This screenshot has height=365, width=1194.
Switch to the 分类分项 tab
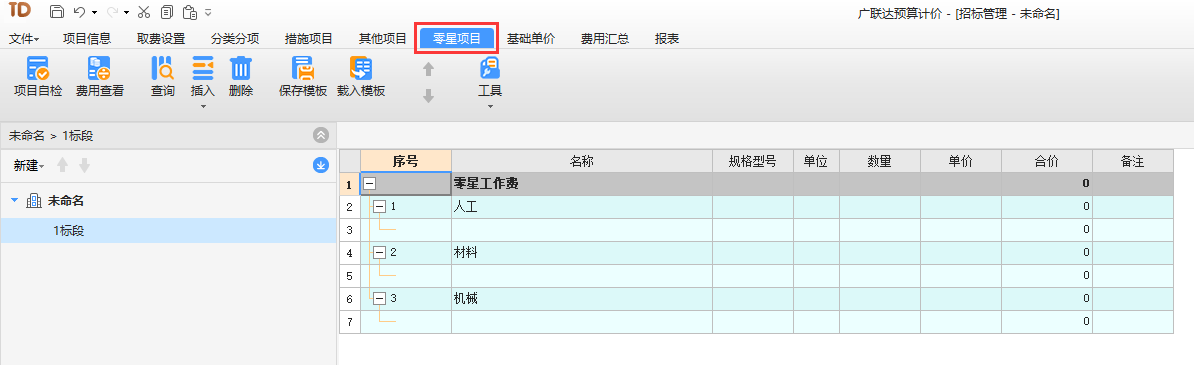235,39
